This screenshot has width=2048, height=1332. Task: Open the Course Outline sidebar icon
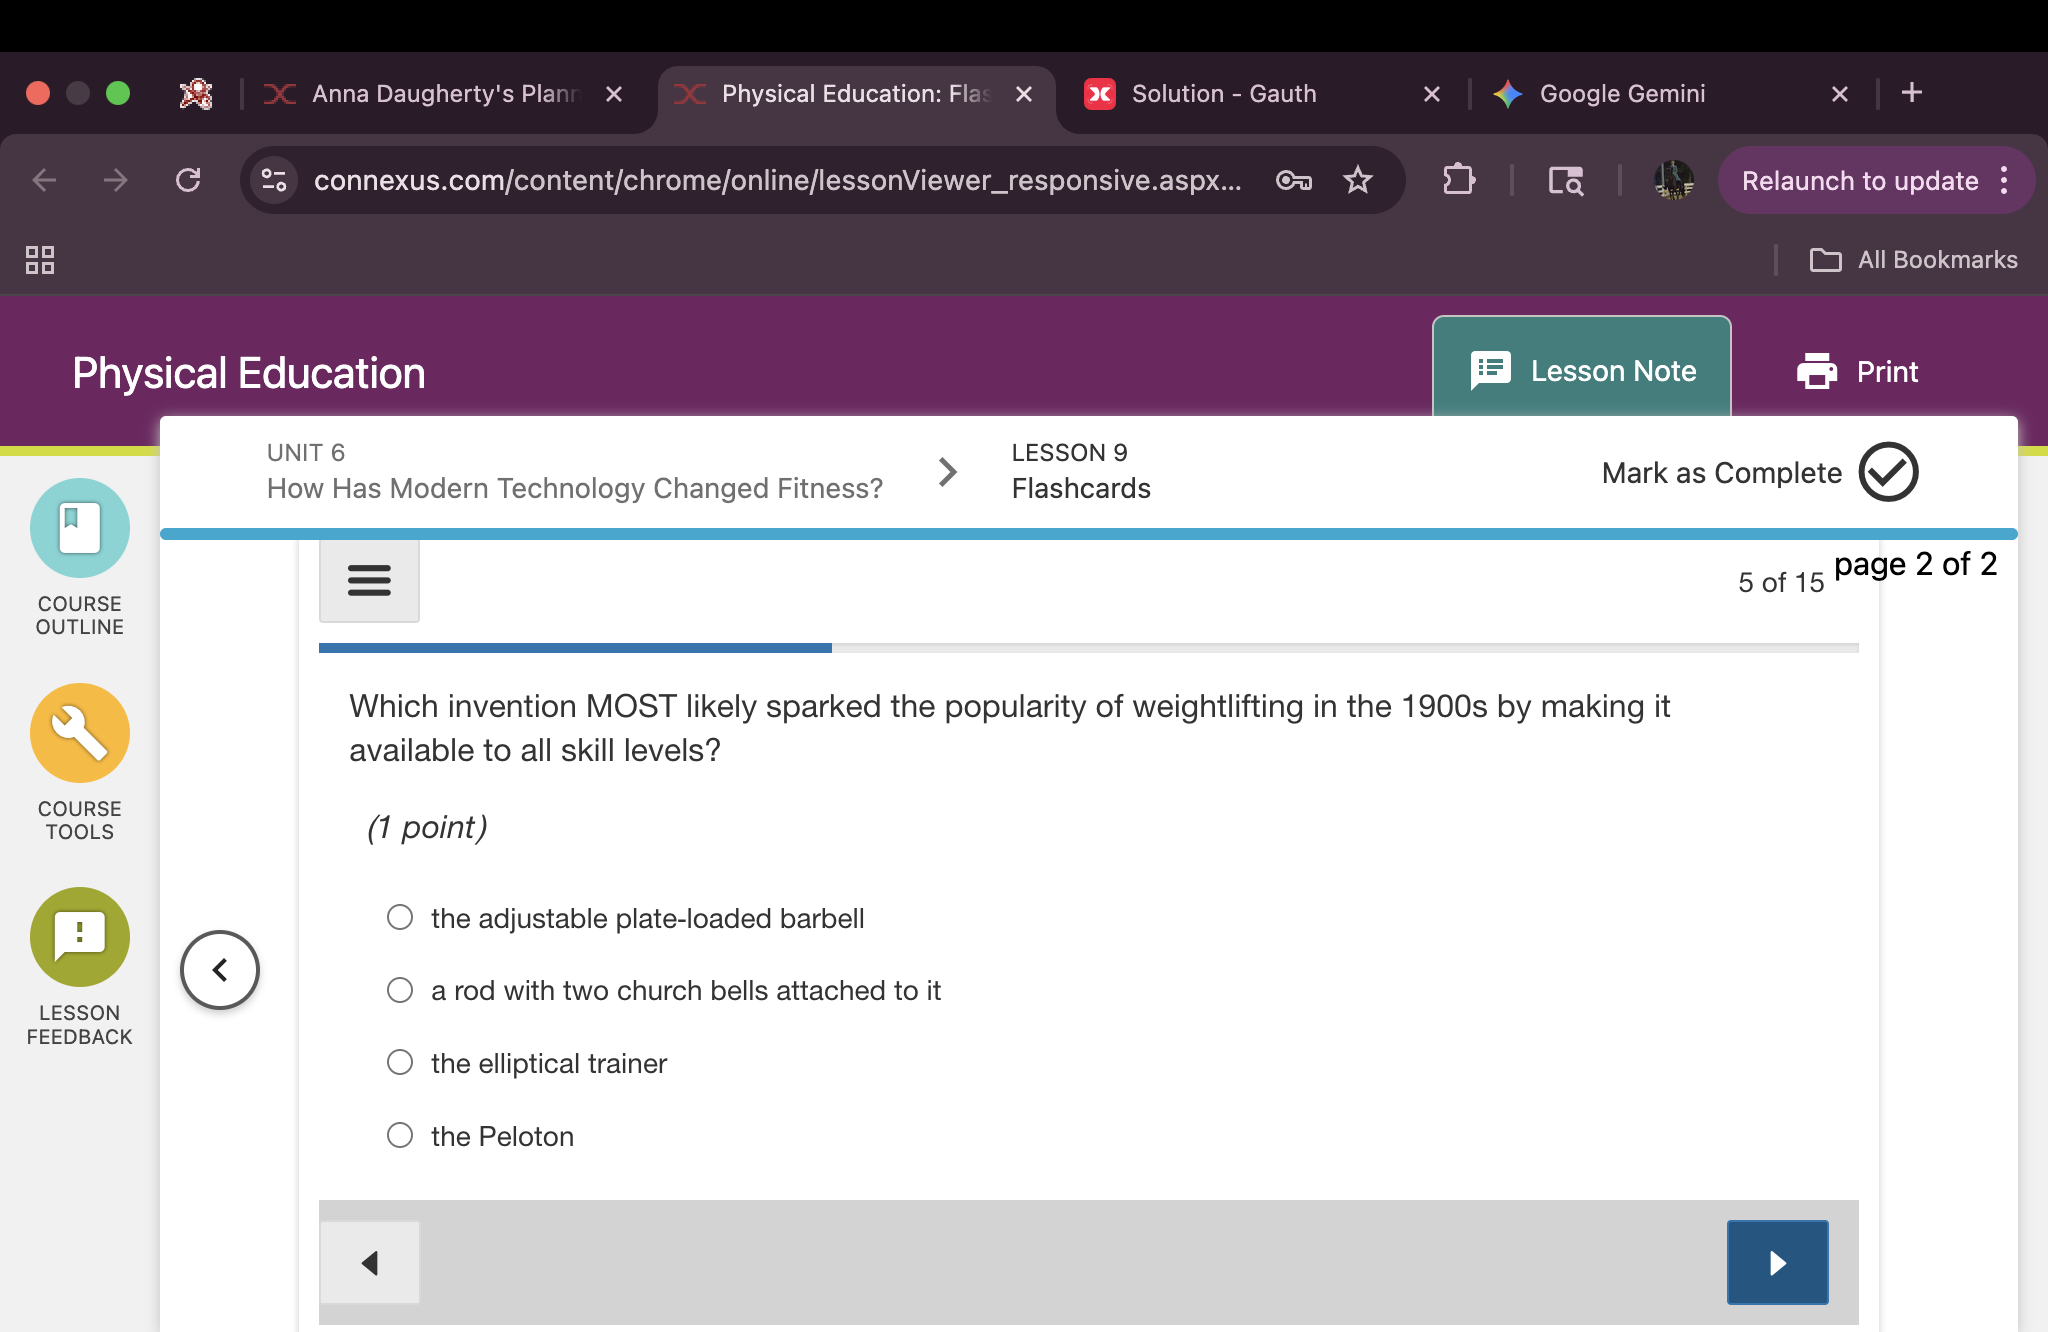coord(80,528)
